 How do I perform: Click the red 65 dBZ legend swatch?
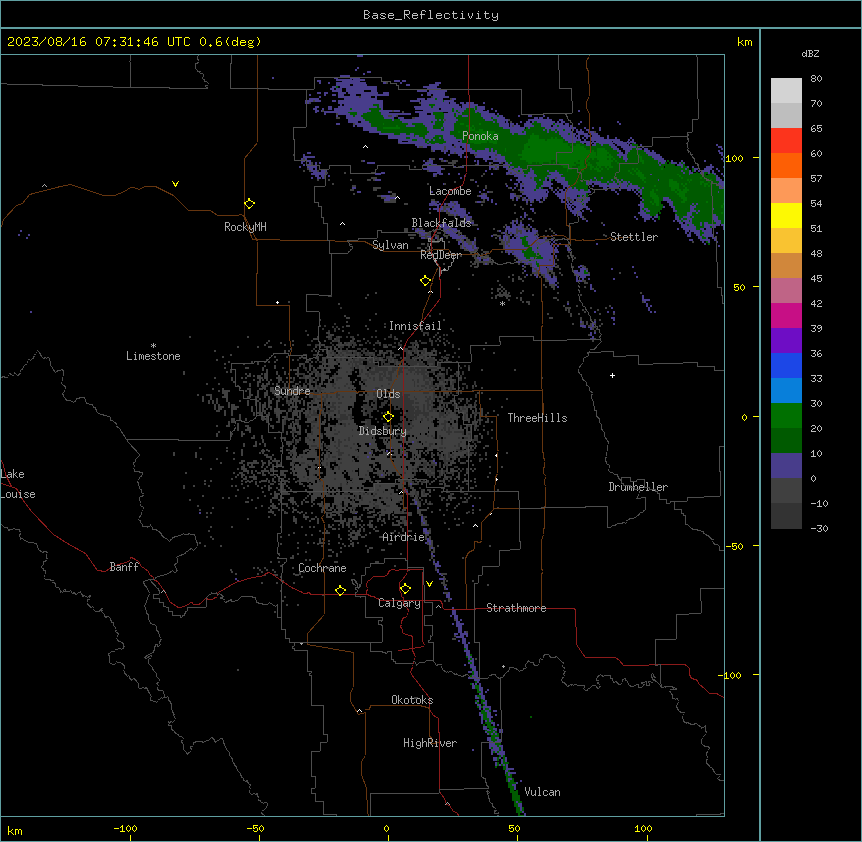click(x=786, y=141)
